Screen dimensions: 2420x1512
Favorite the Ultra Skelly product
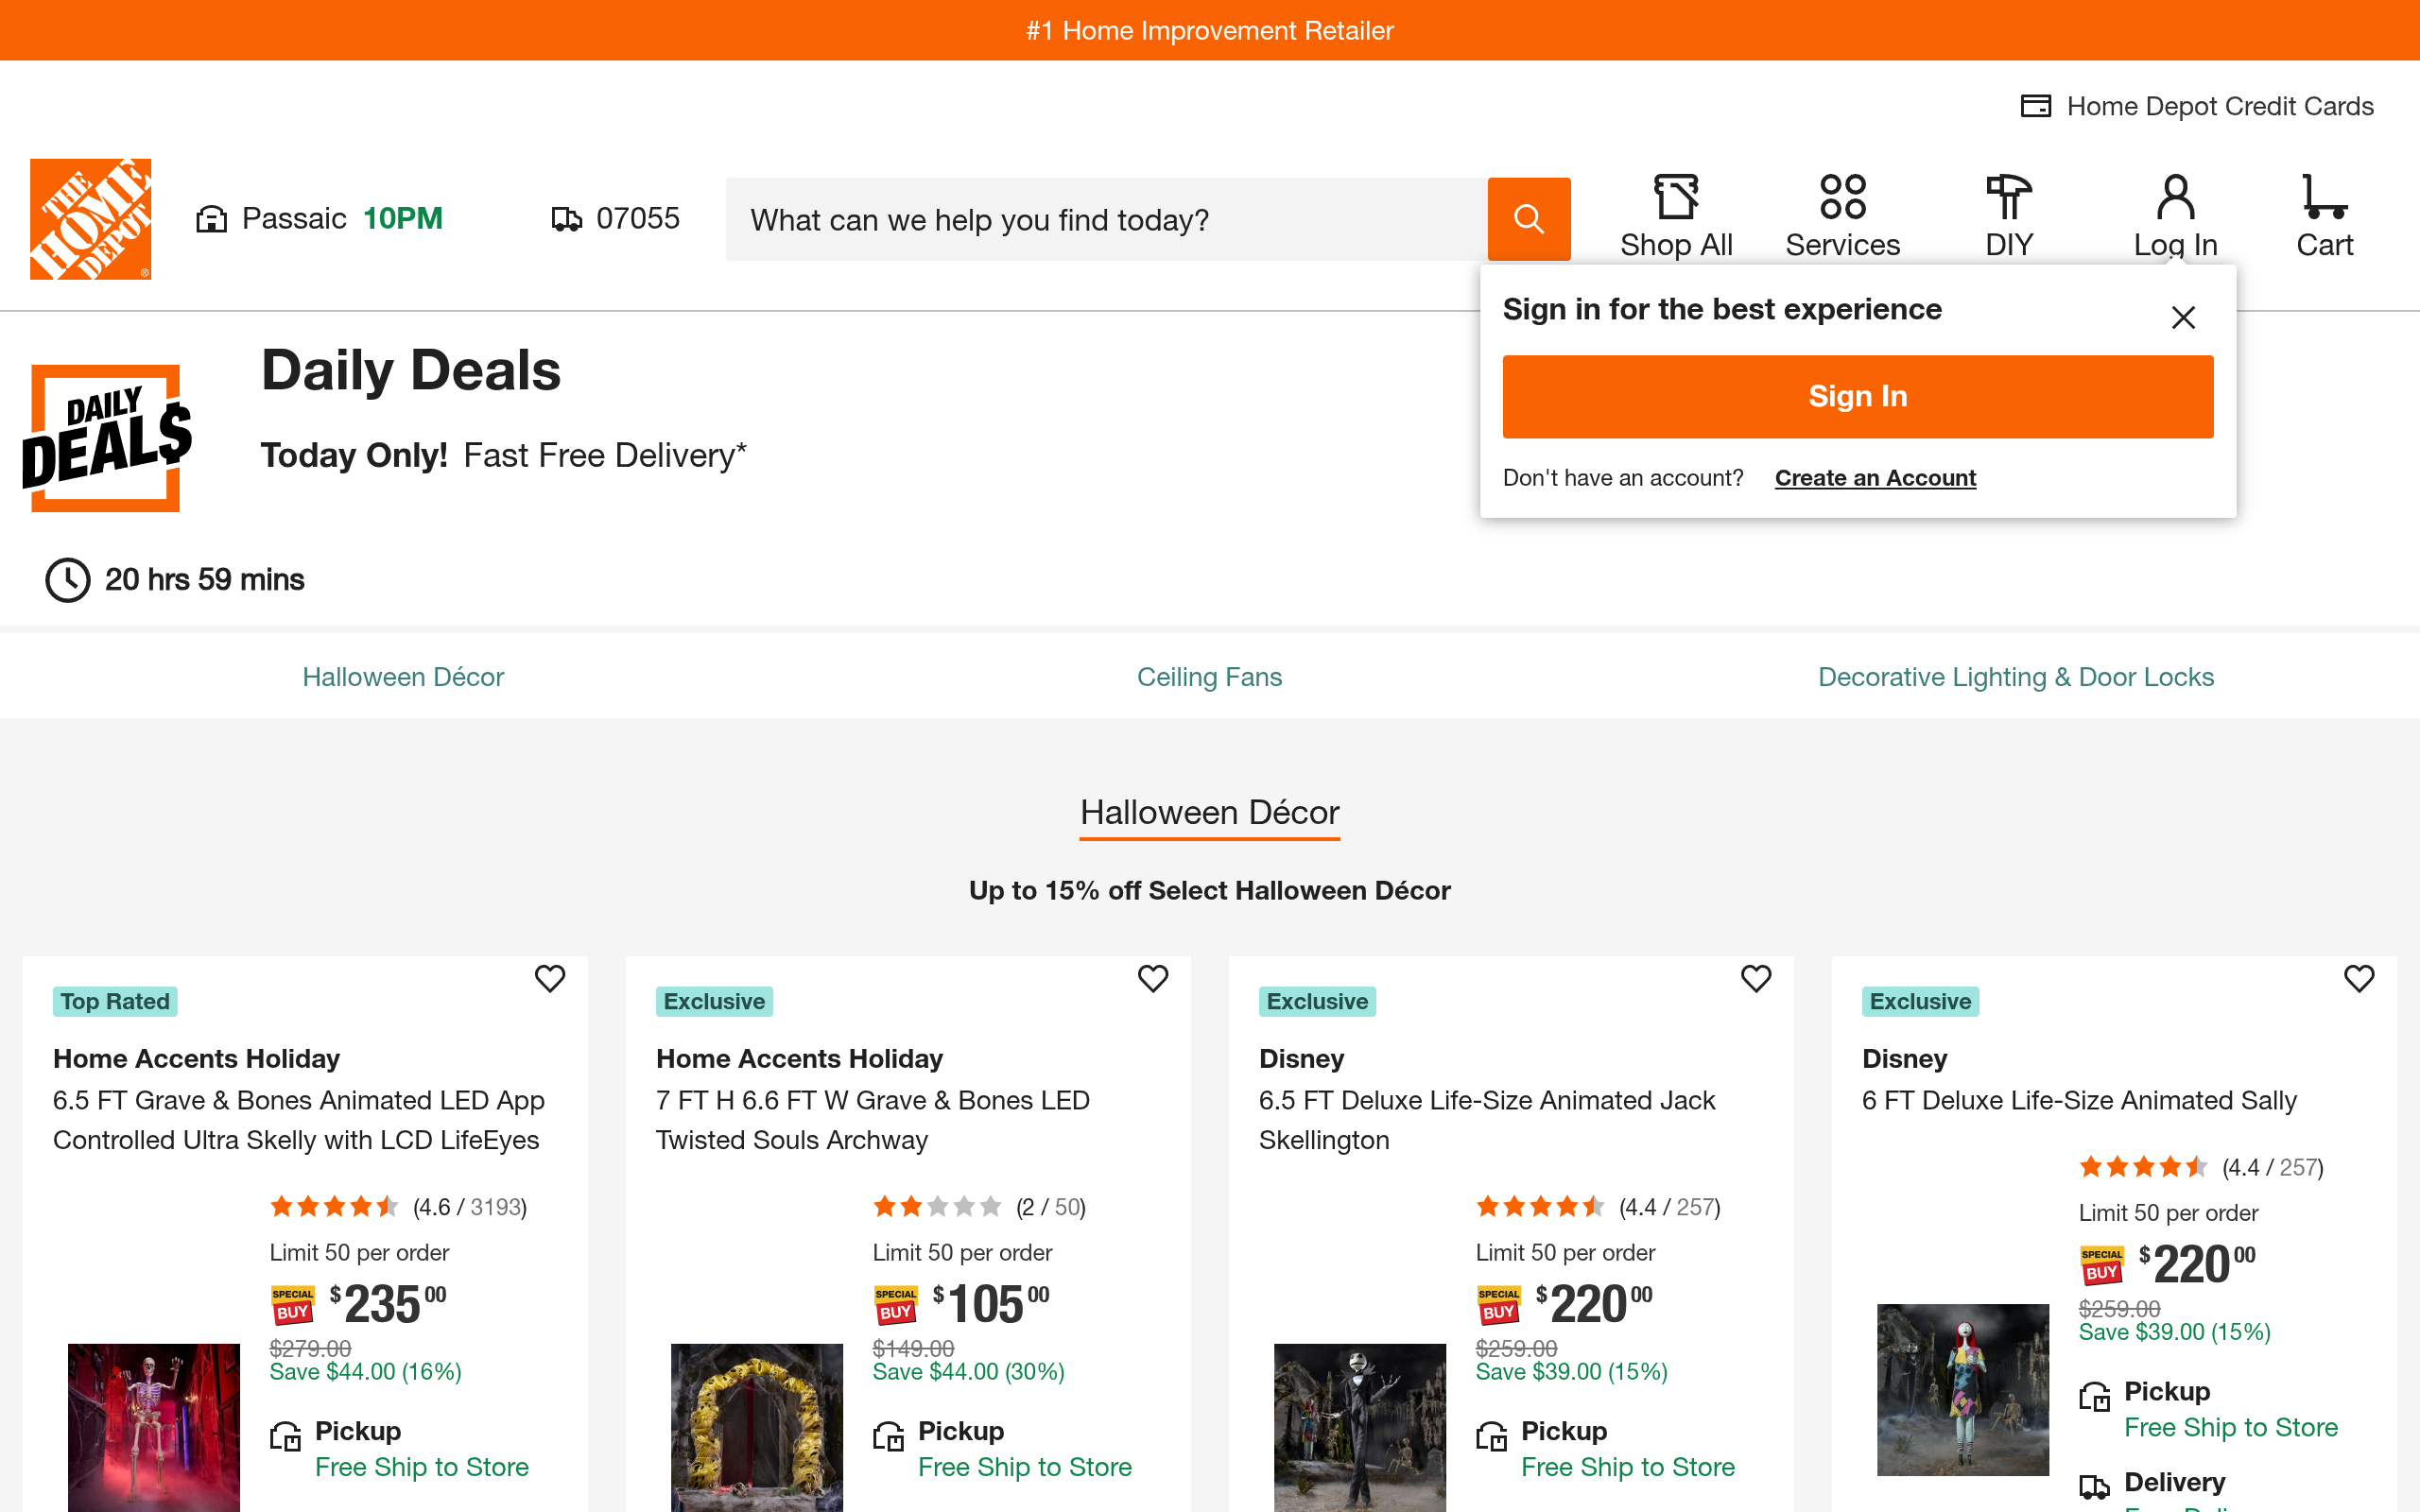550,978
